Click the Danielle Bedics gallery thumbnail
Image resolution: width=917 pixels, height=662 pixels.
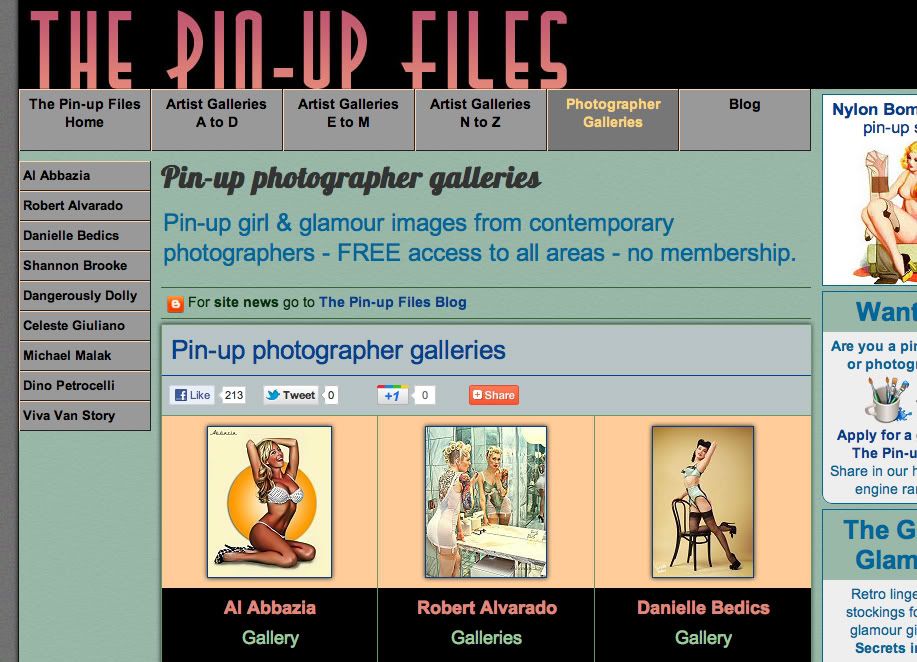pyautogui.click(x=703, y=502)
